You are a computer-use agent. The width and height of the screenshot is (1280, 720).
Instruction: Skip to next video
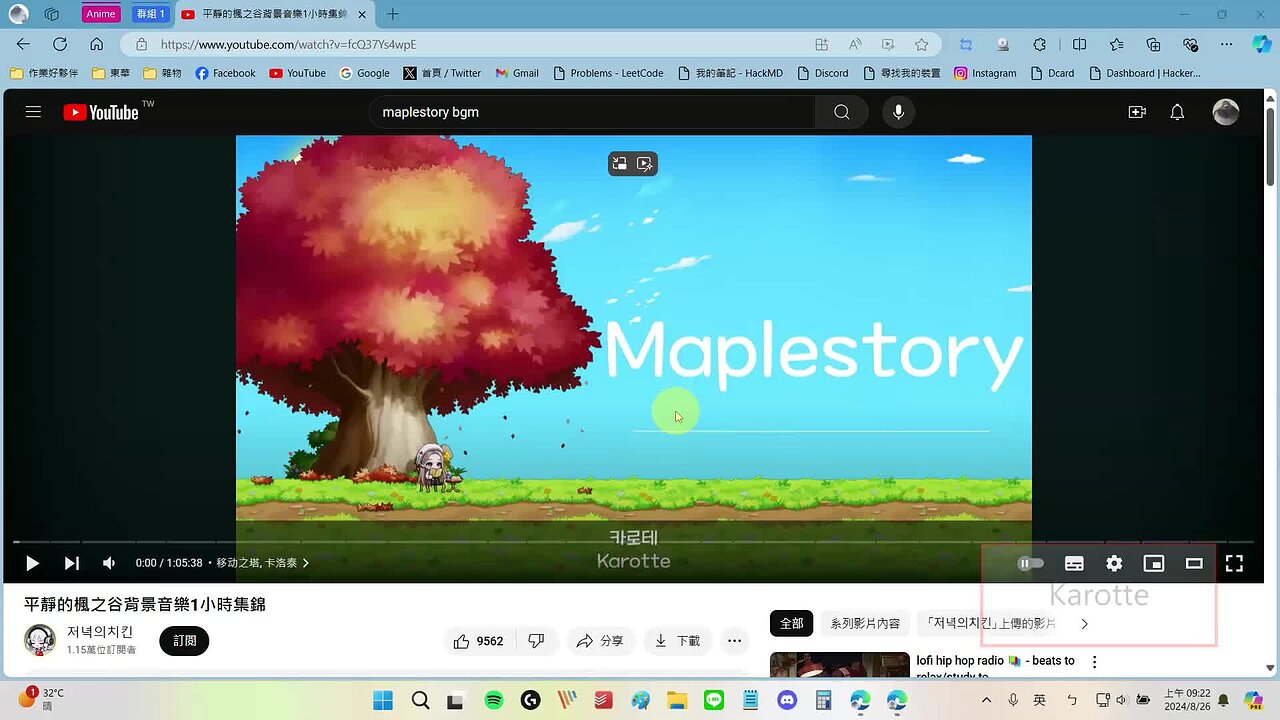click(x=71, y=563)
